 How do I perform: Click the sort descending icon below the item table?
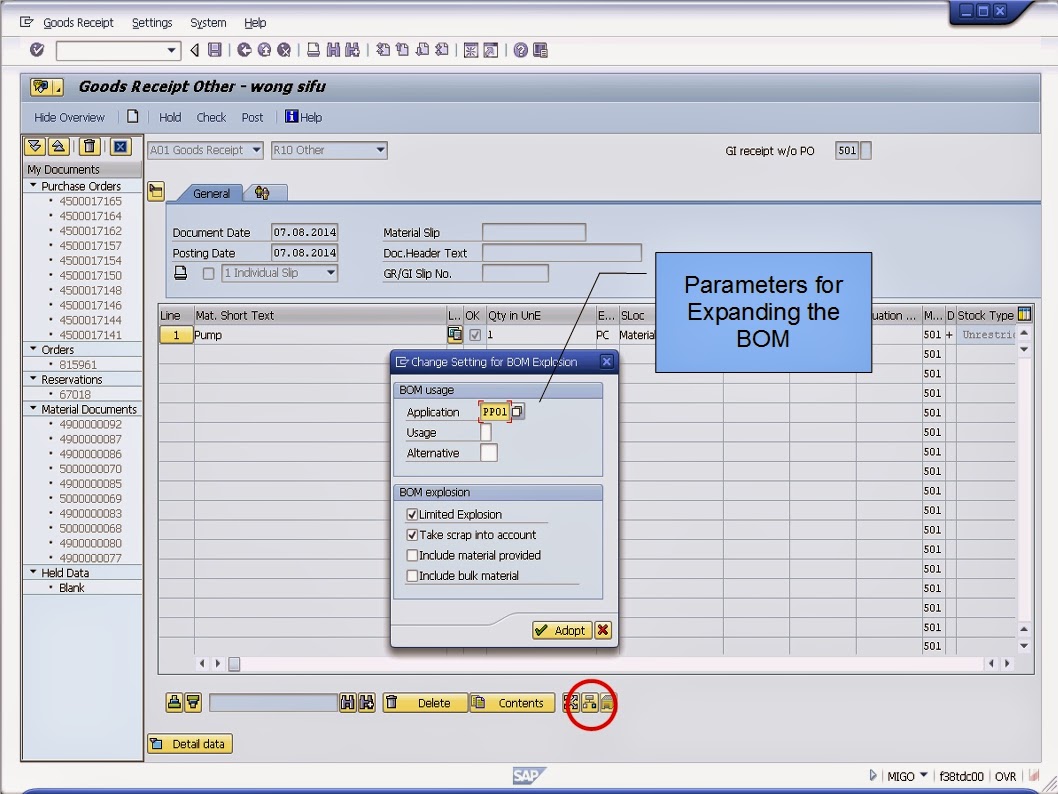pos(191,703)
